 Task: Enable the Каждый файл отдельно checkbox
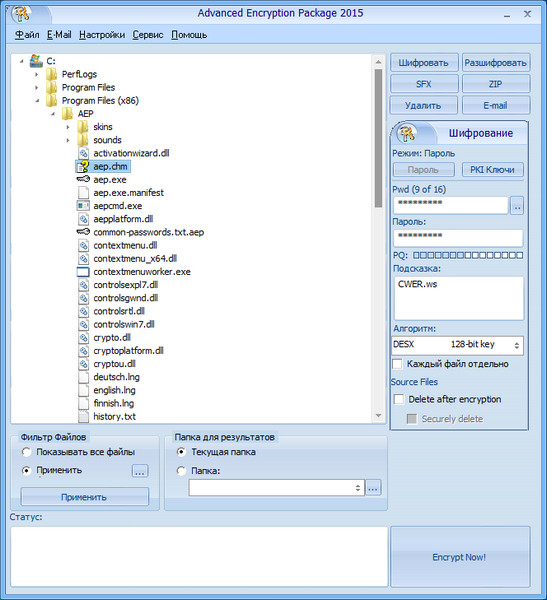pyautogui.click(x=397, y=364)
